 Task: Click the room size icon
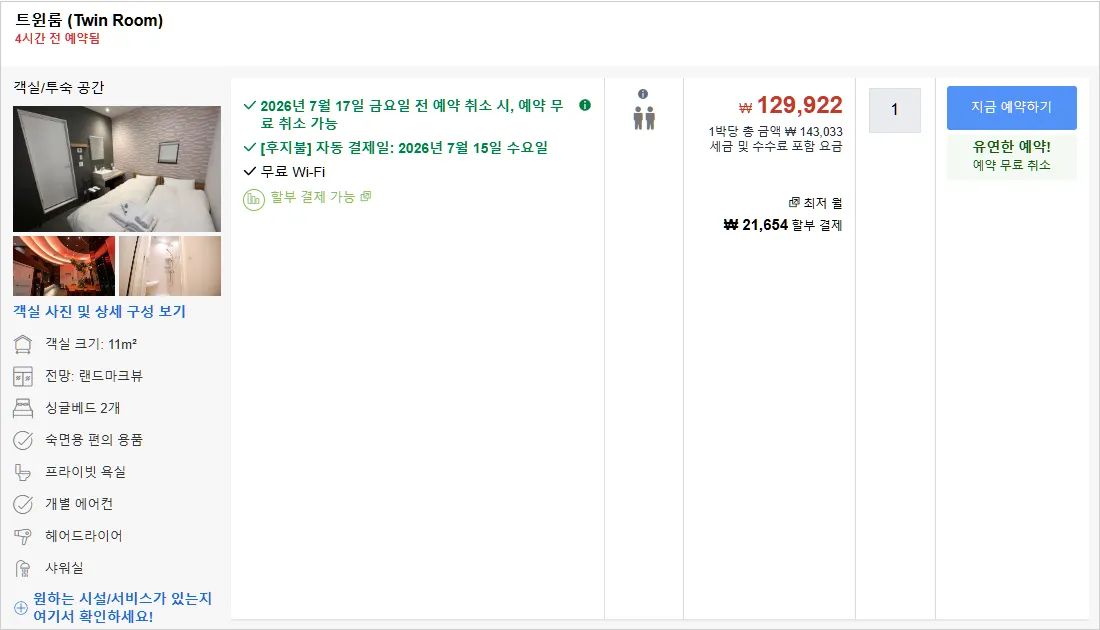point(23,344)
